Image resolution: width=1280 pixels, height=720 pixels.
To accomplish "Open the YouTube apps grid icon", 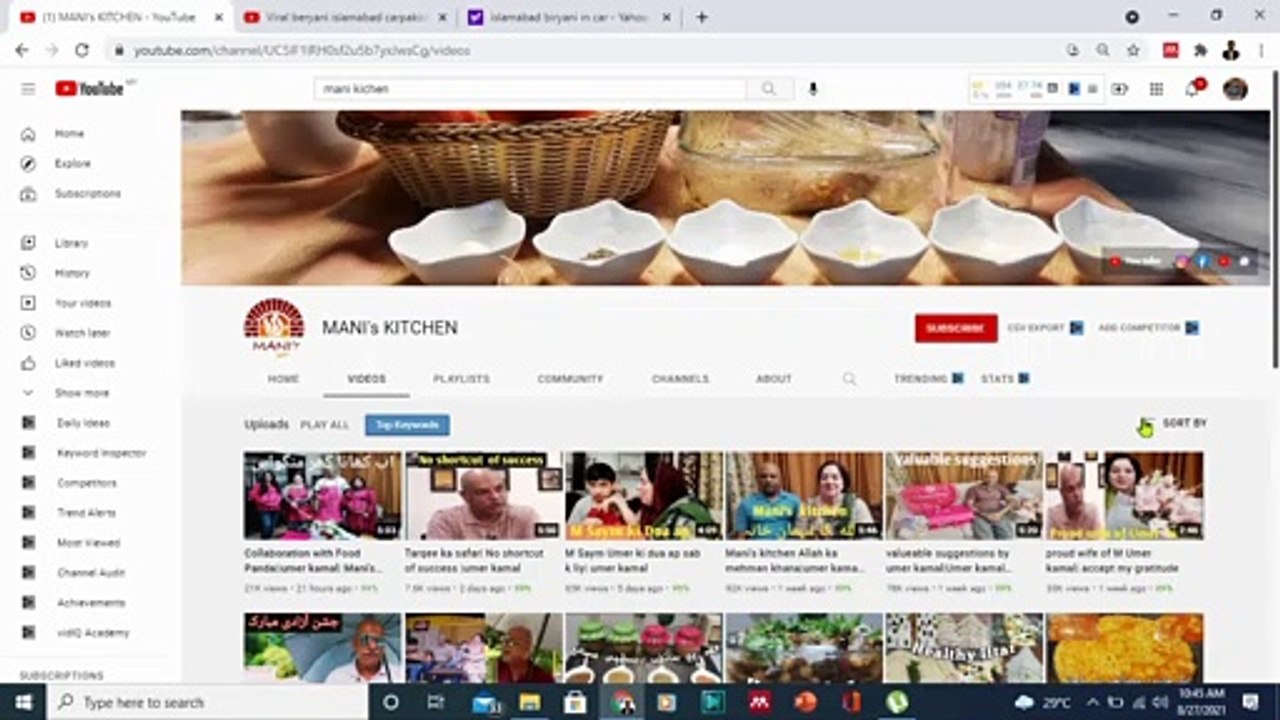I will coord(1156,89).
